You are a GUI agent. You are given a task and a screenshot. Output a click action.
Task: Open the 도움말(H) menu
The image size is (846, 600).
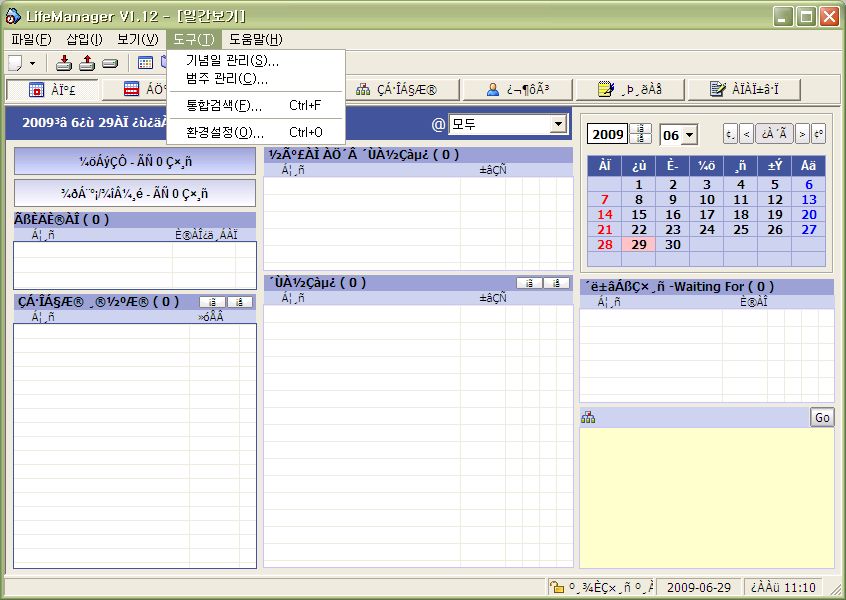(x=256, y=39)
